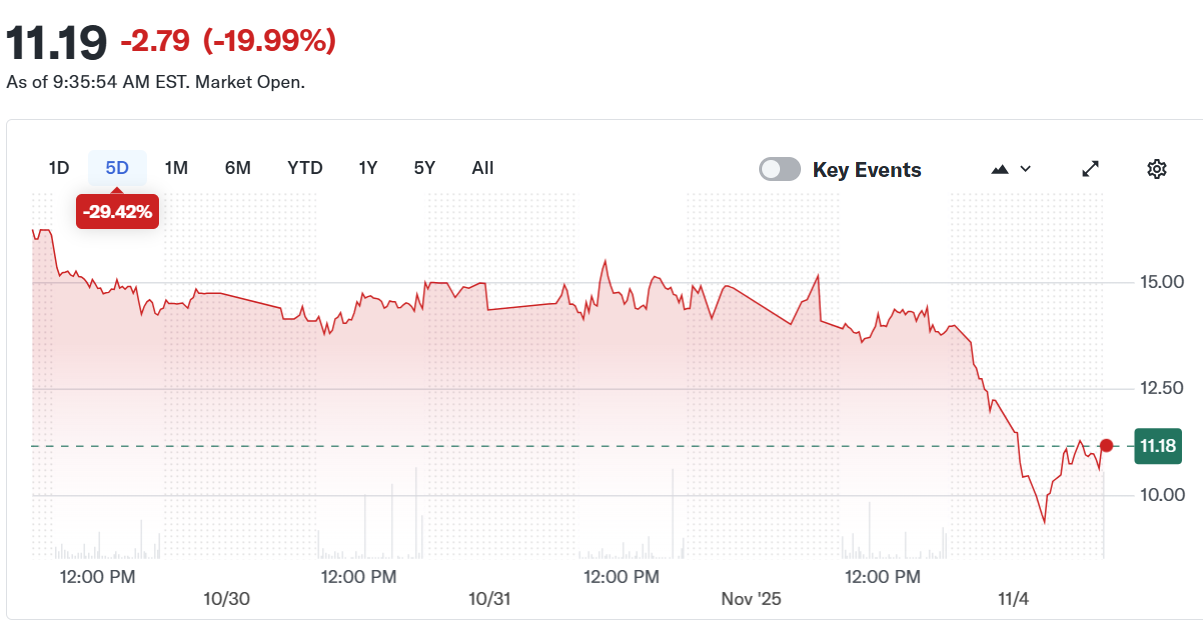Switch to the 1D time range tab
Screen dimensions: 1203x628
tap(58, 168)
